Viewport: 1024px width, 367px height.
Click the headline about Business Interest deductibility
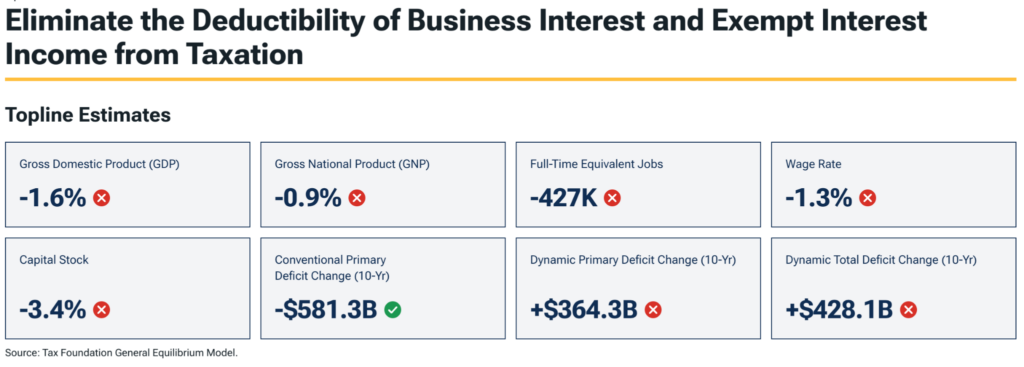[466, 38]
